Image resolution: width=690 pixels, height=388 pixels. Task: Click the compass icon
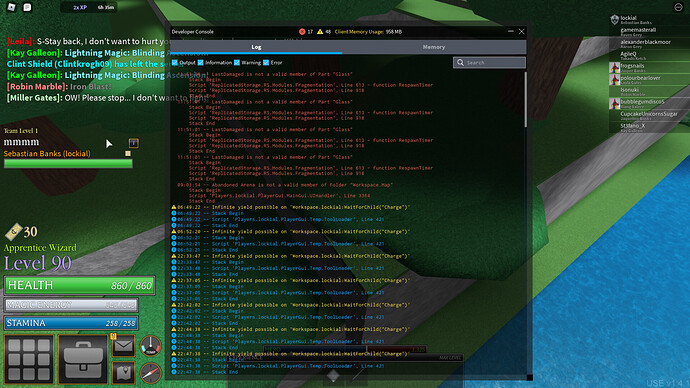[x=150, y=373]
